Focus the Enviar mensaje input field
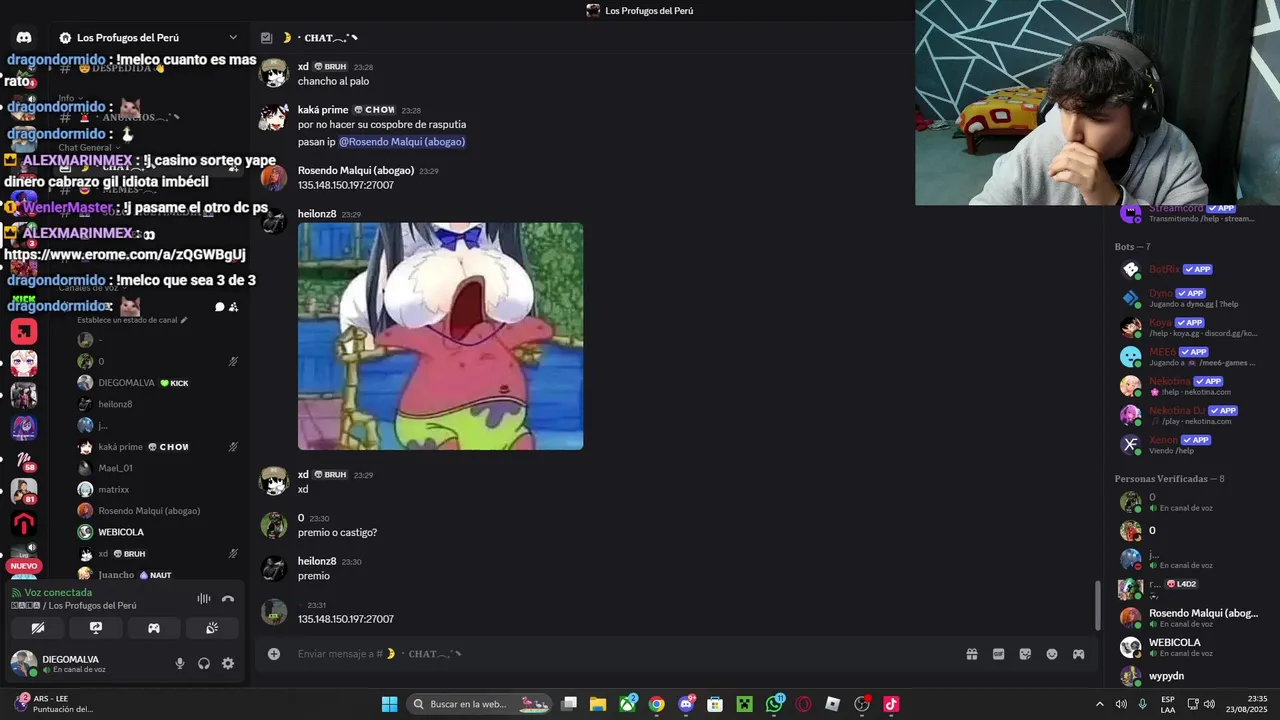 pos(620,654)
